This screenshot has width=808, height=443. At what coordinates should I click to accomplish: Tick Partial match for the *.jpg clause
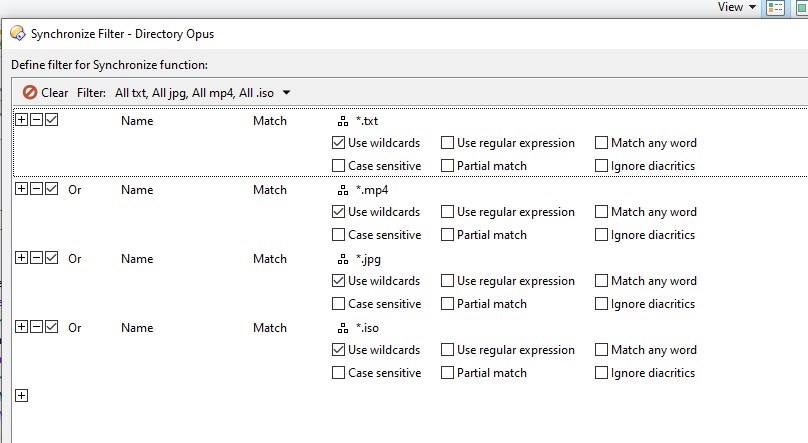point(448,304)
